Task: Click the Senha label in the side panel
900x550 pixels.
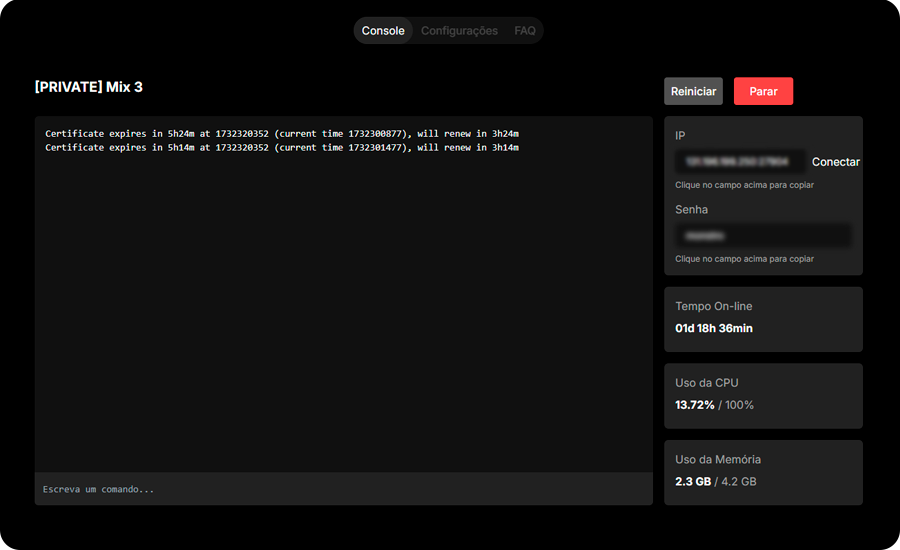Action: (x=691, y=210)
